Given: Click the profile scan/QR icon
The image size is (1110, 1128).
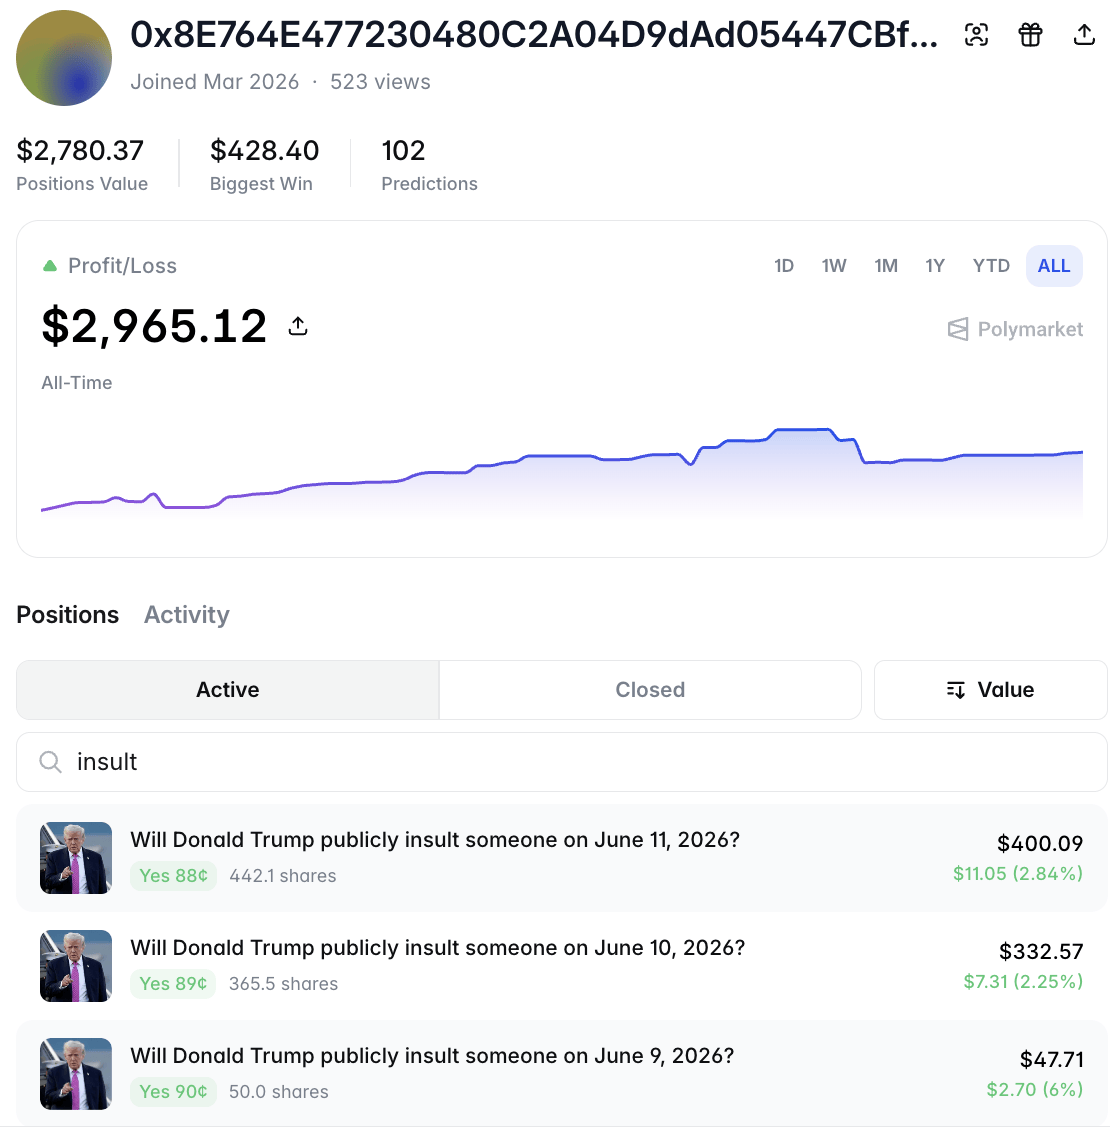Looking at the screenshot, I should coord(975,35).
